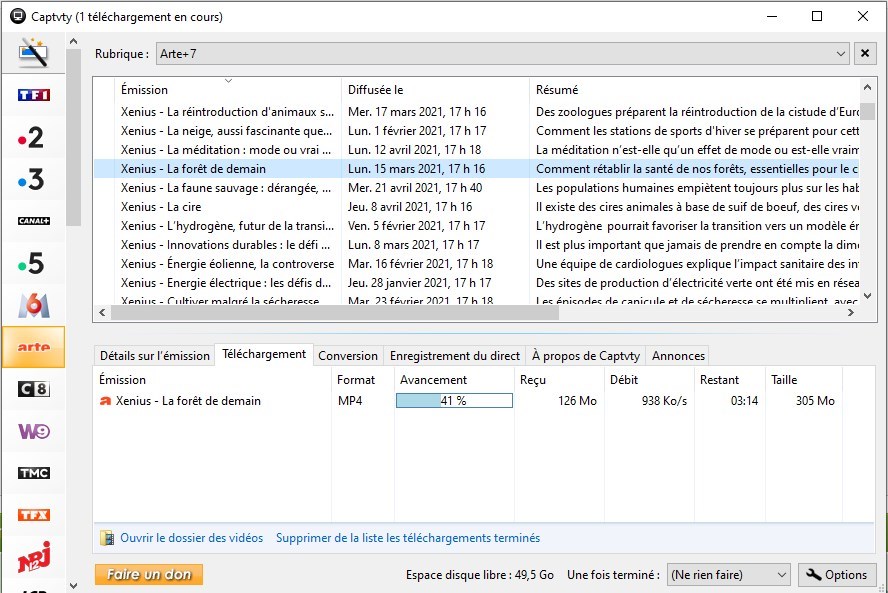Click the sort arrow above Émission column
Image resolution: width=888 pixels, height=593 pixels.
(x=228, y=80)
